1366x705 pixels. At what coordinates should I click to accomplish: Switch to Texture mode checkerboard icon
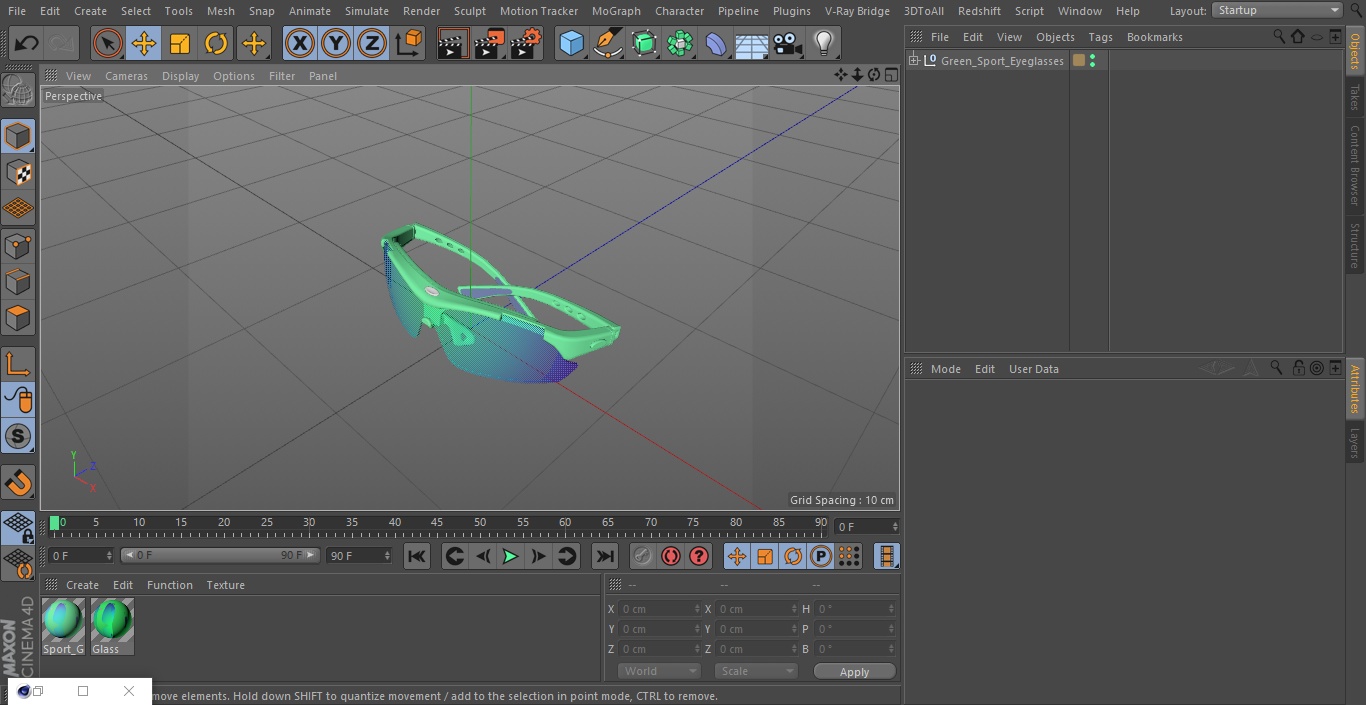18,173
